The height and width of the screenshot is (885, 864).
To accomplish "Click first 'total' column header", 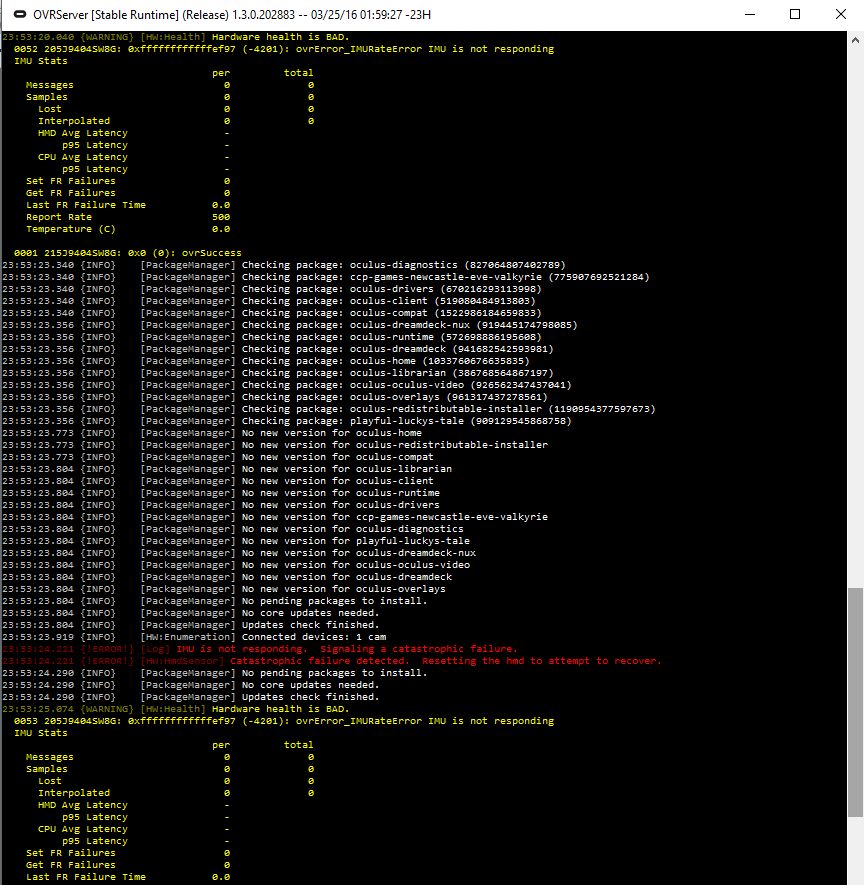I will tap(299, 73).
